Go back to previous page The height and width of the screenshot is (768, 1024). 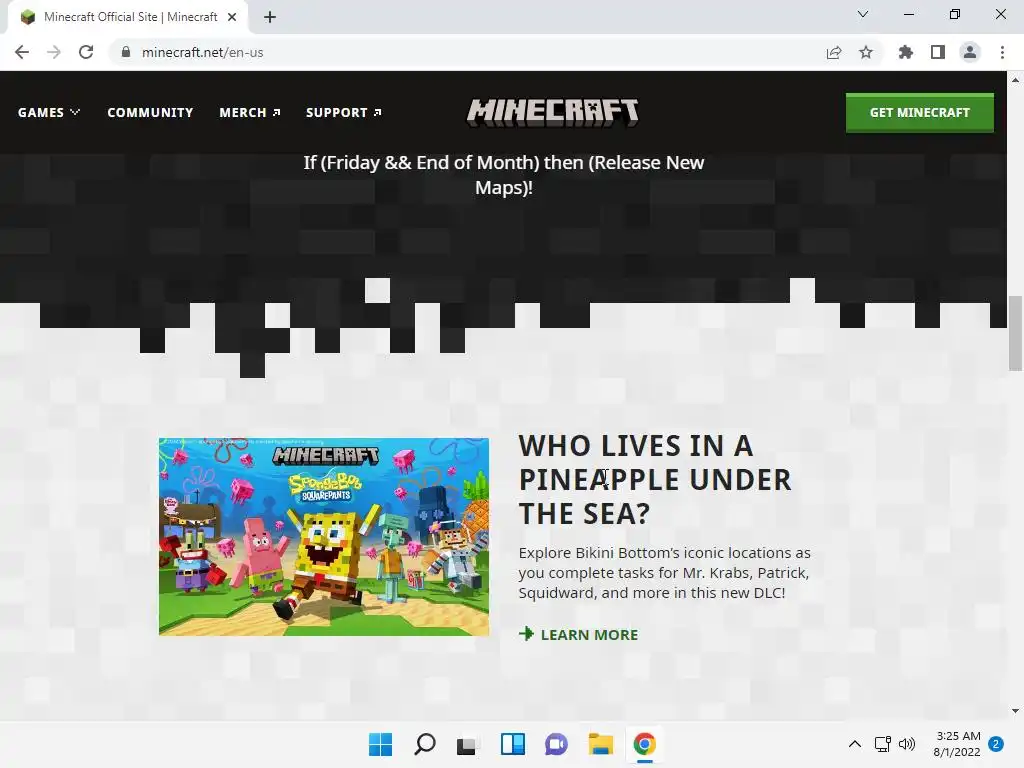(x=22, y=52)
